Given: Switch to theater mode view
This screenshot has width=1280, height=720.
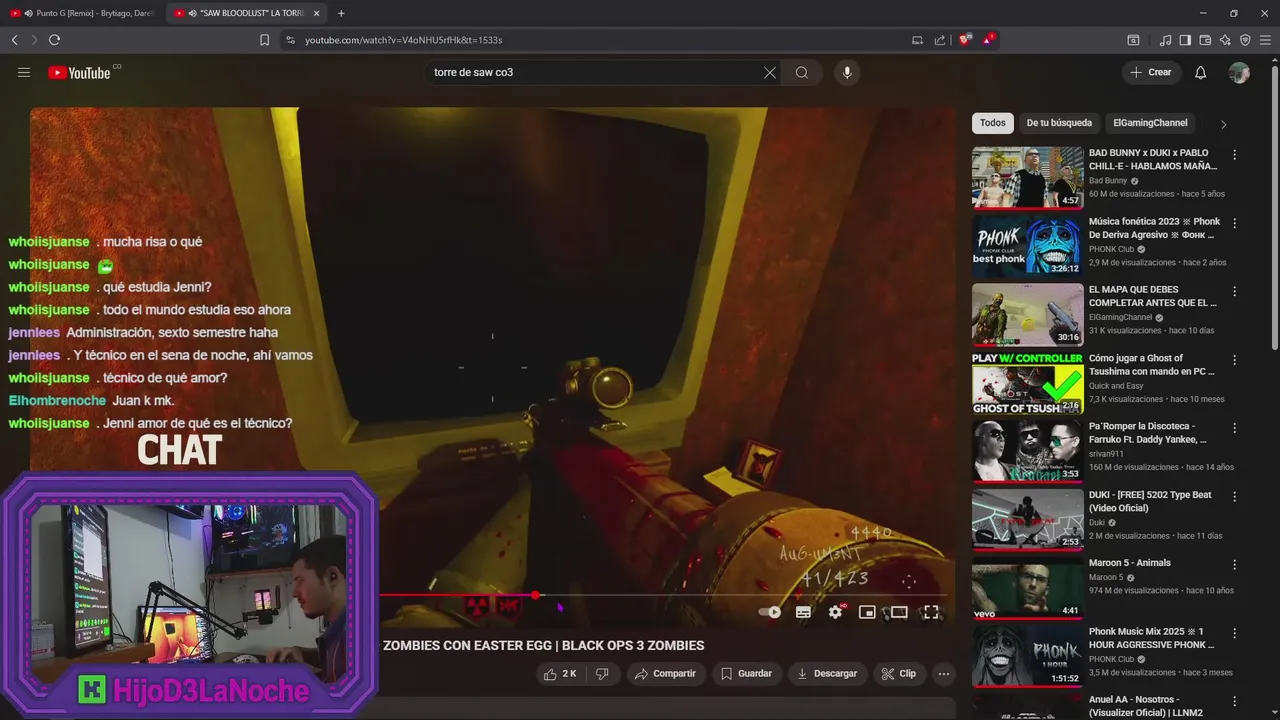Looking at the screenshot, I should 899,612.
